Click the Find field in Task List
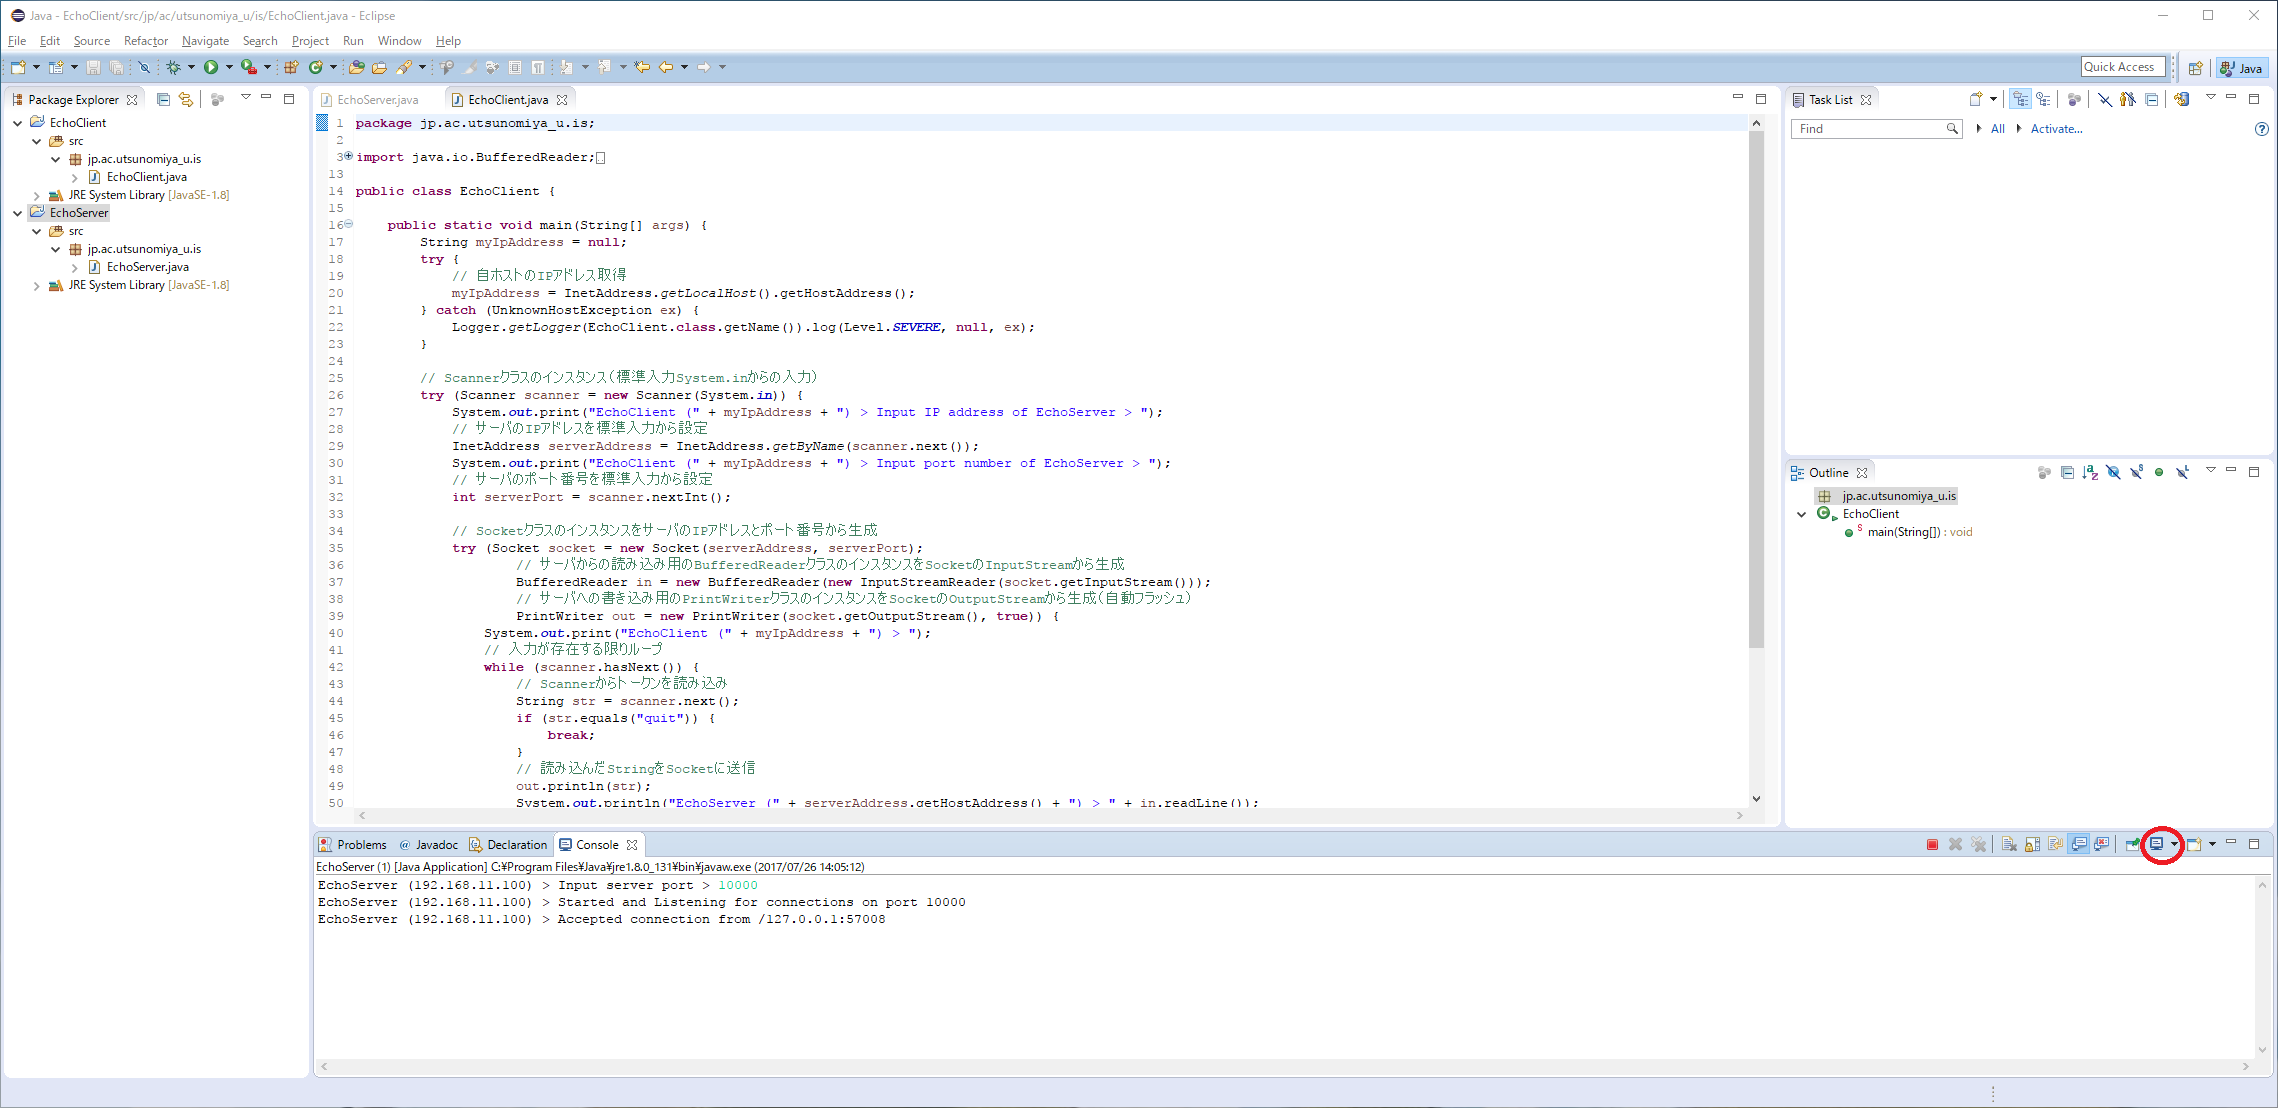Image resolution: width=2278 pixels, height=1108 pixels. [1875, 129]
